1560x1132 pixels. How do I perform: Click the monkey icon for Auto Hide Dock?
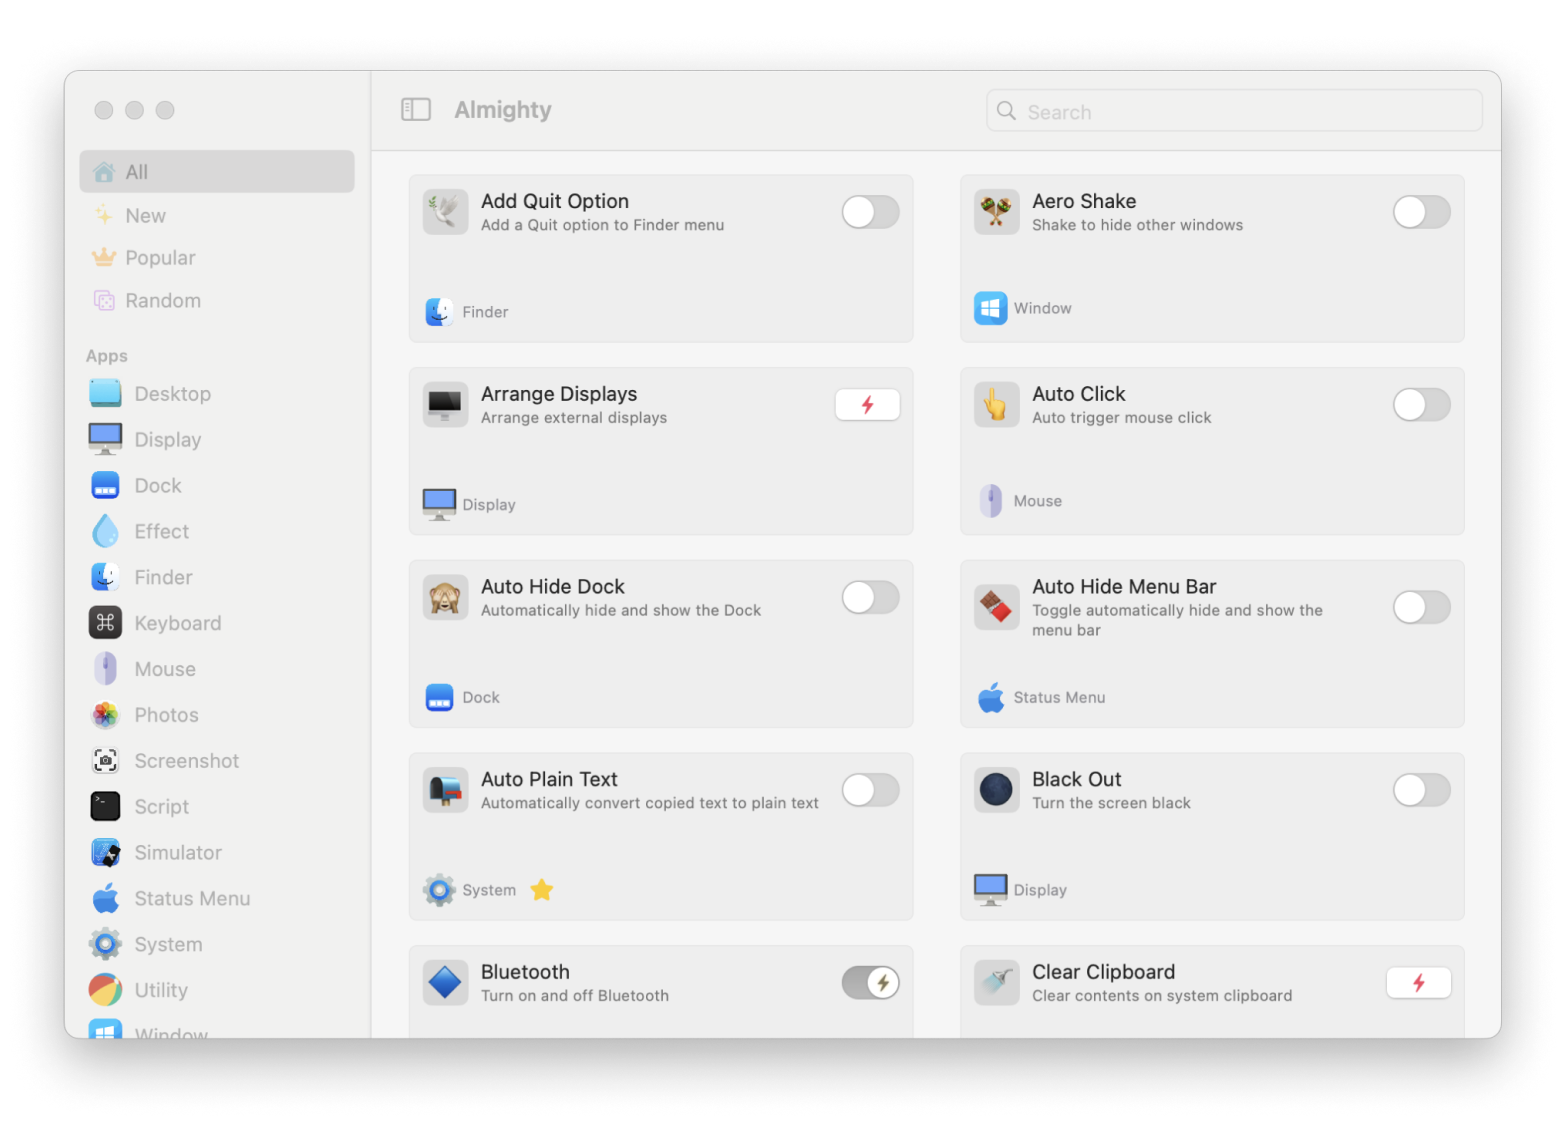coord(445,598)
